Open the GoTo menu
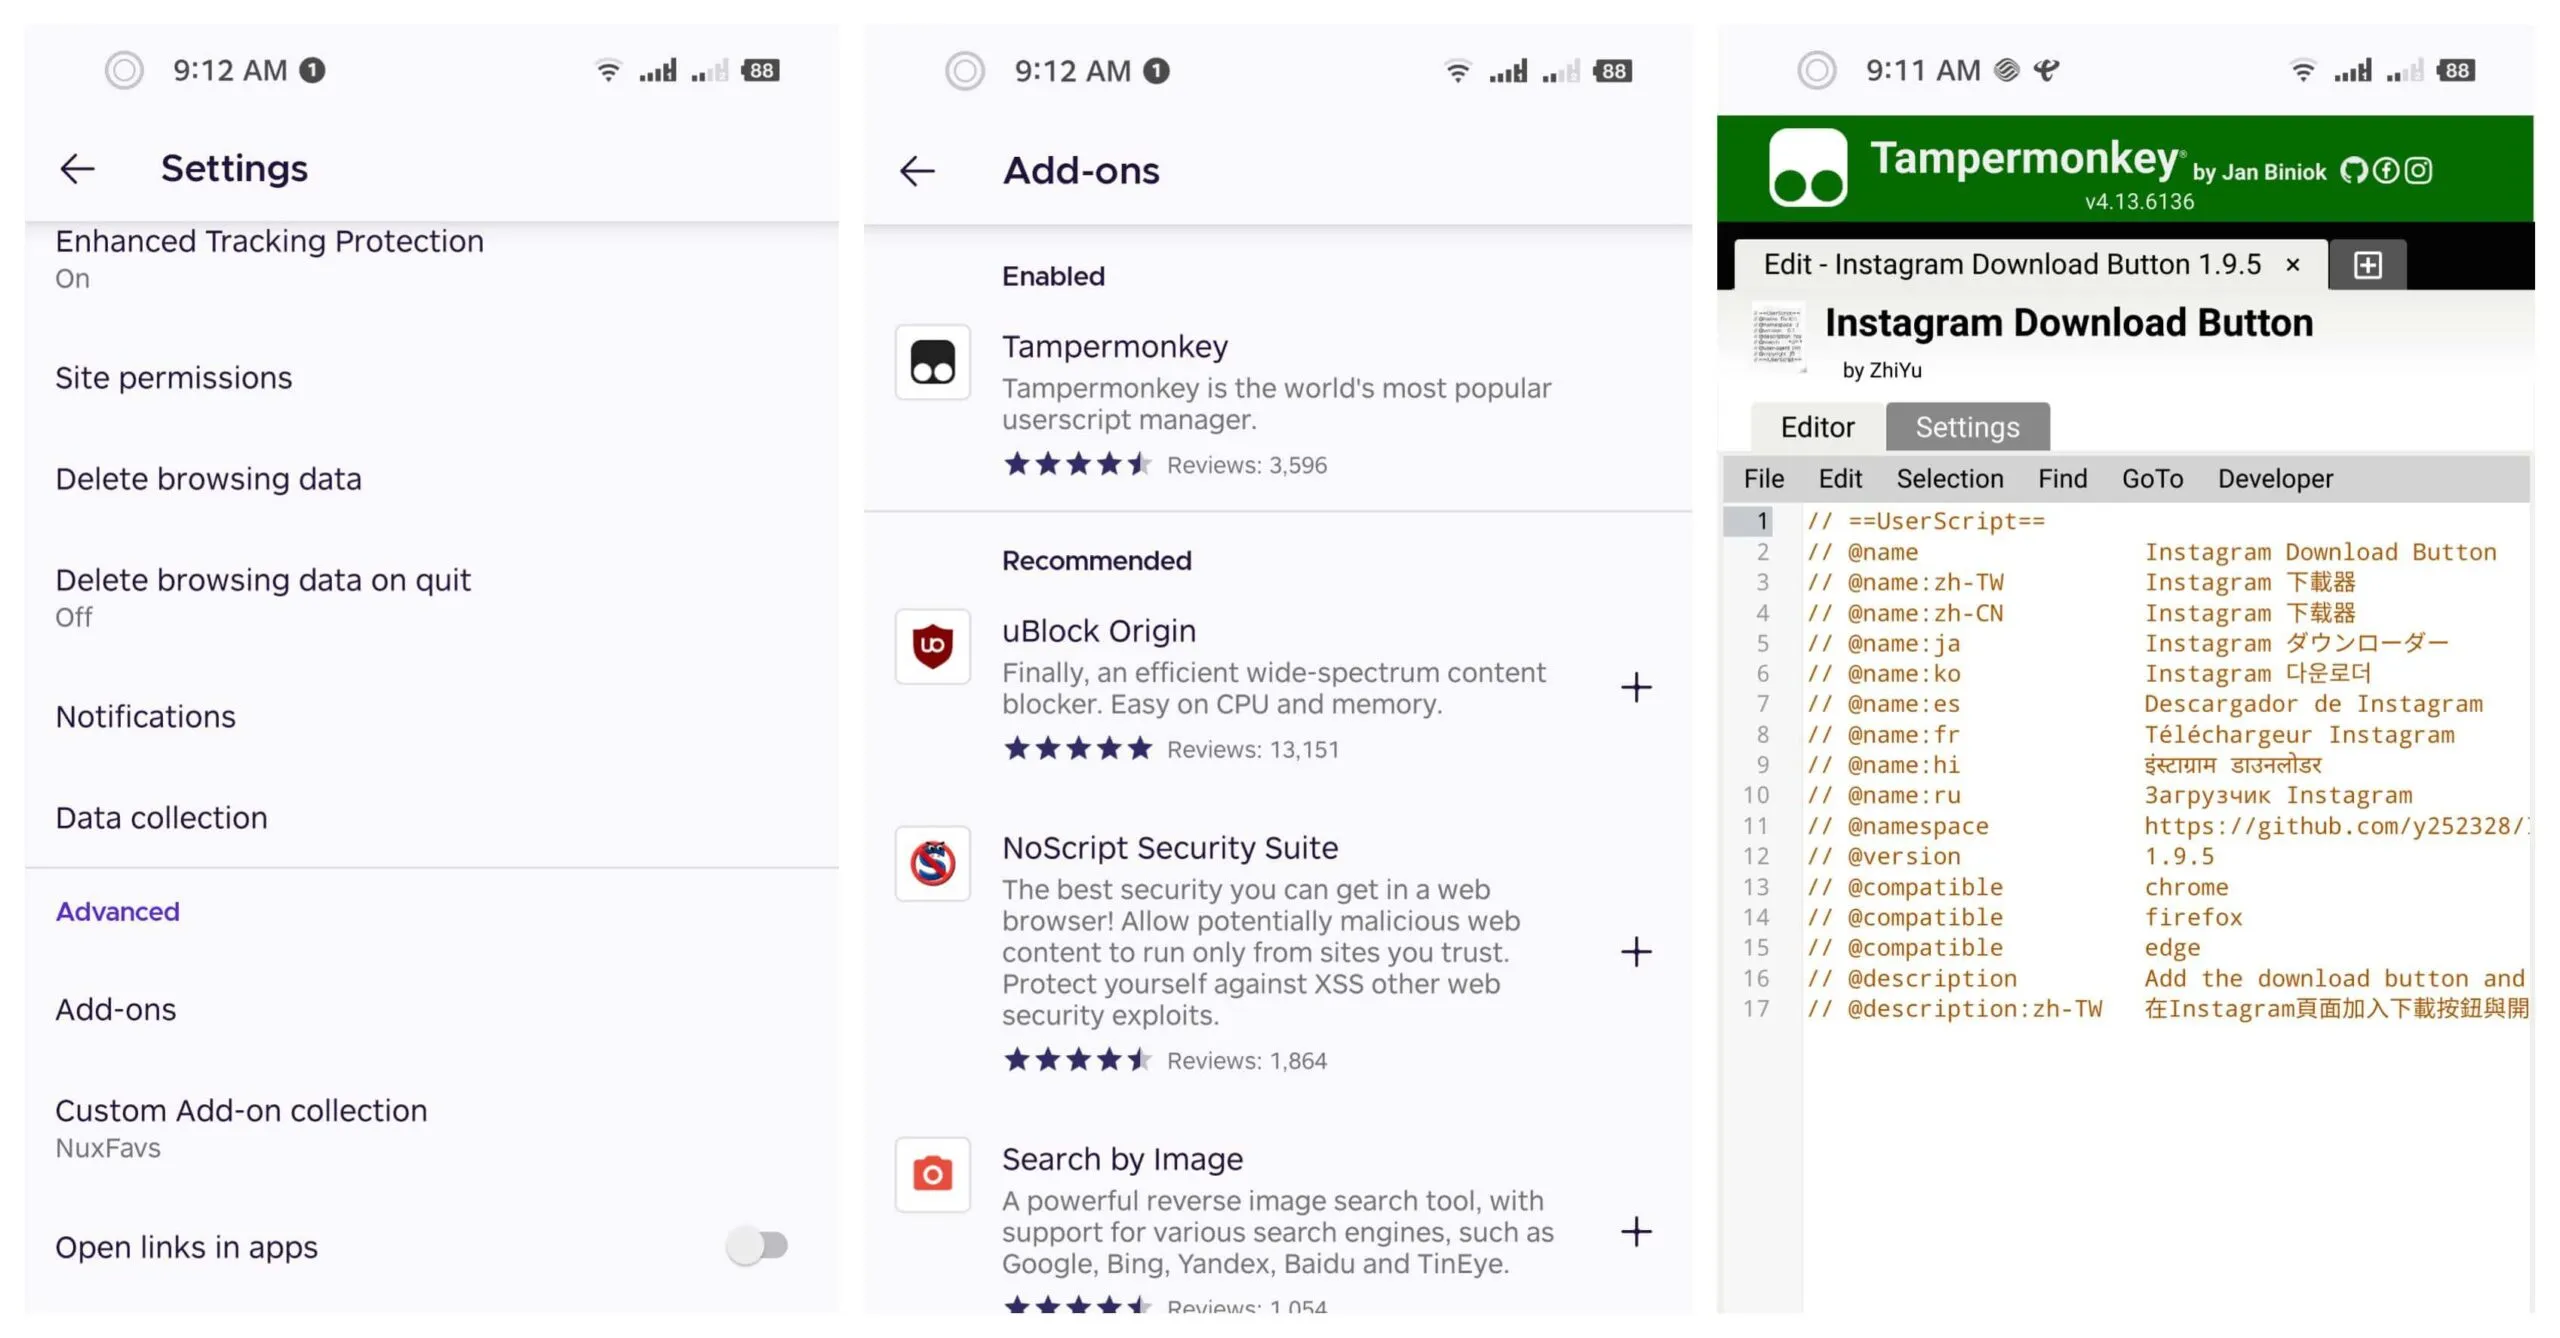The height and width of the screenshot is (1338, 2560). (2152, 479)
